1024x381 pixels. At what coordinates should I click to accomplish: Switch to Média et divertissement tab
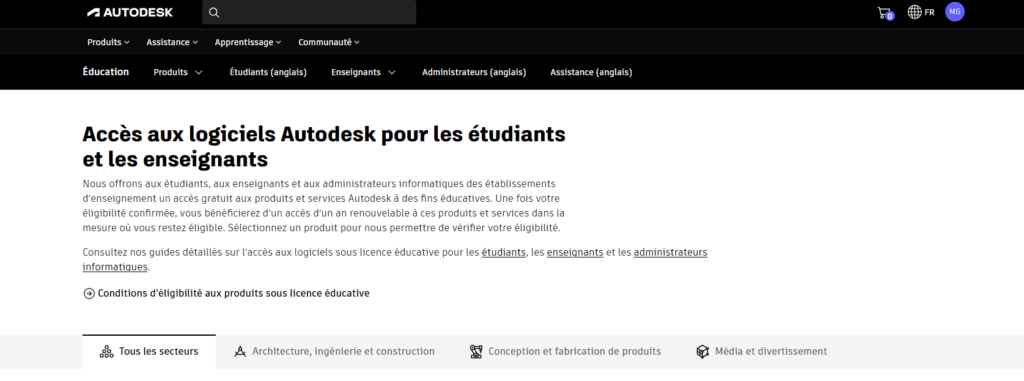point(761,352)
